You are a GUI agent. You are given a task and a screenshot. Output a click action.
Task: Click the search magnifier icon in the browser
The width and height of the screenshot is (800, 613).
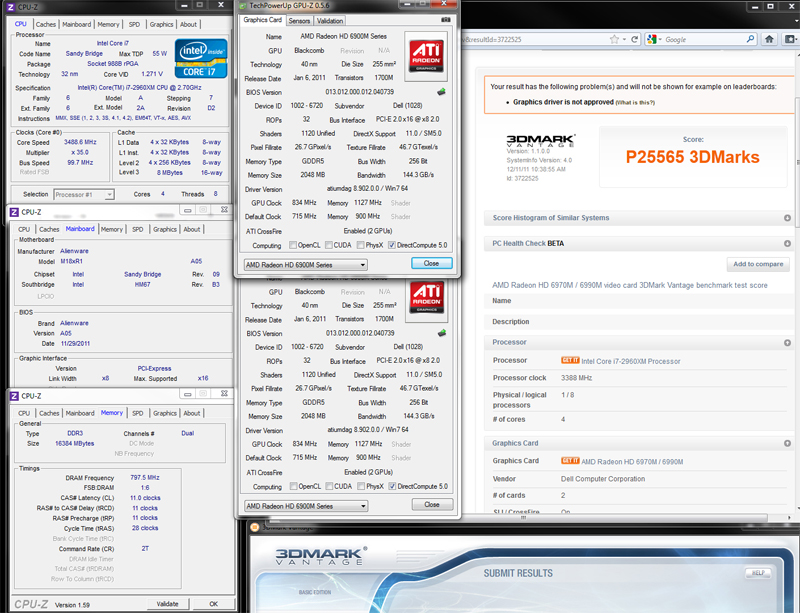tap(750, 39)
